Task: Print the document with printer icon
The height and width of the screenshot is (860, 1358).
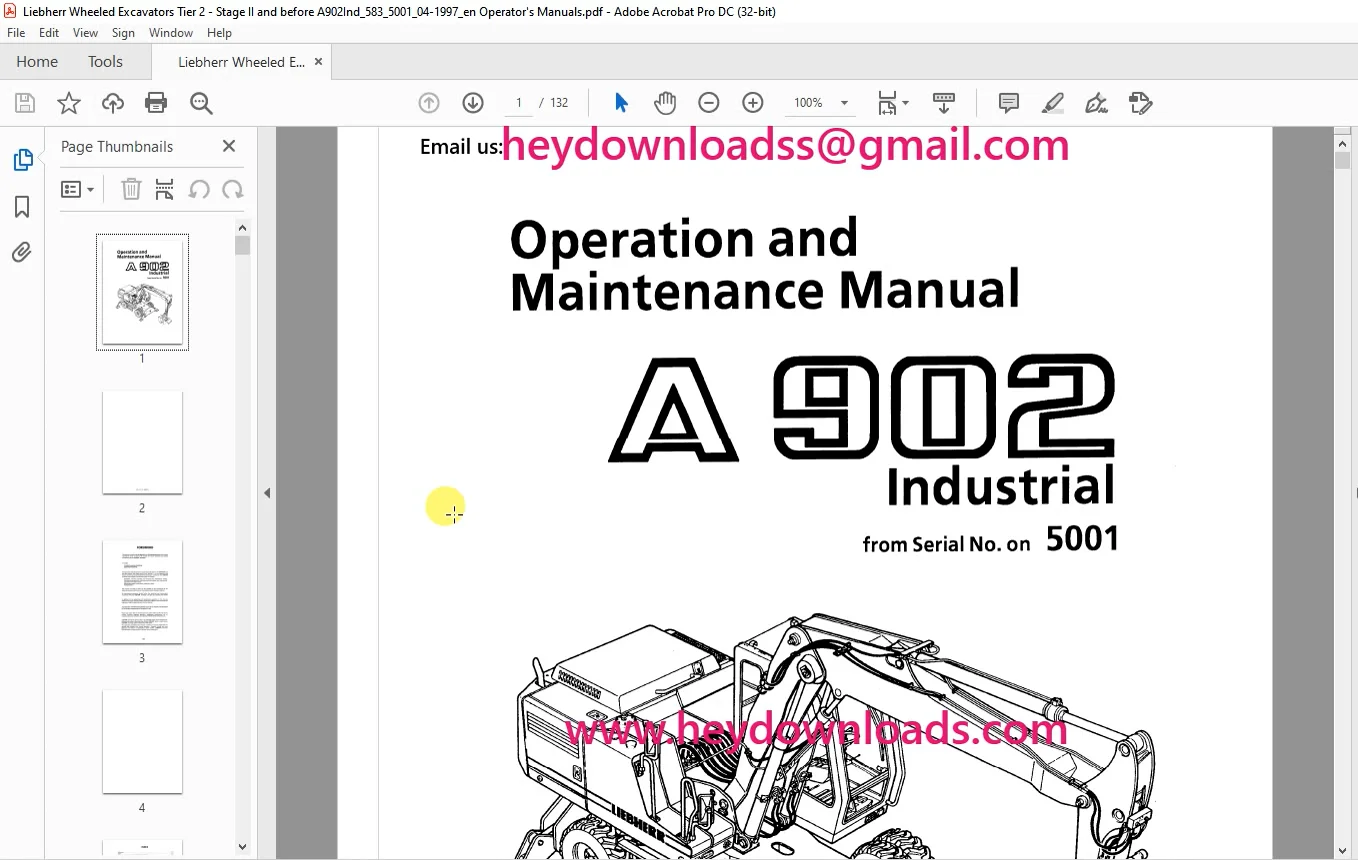Action: tap(156, 103)
